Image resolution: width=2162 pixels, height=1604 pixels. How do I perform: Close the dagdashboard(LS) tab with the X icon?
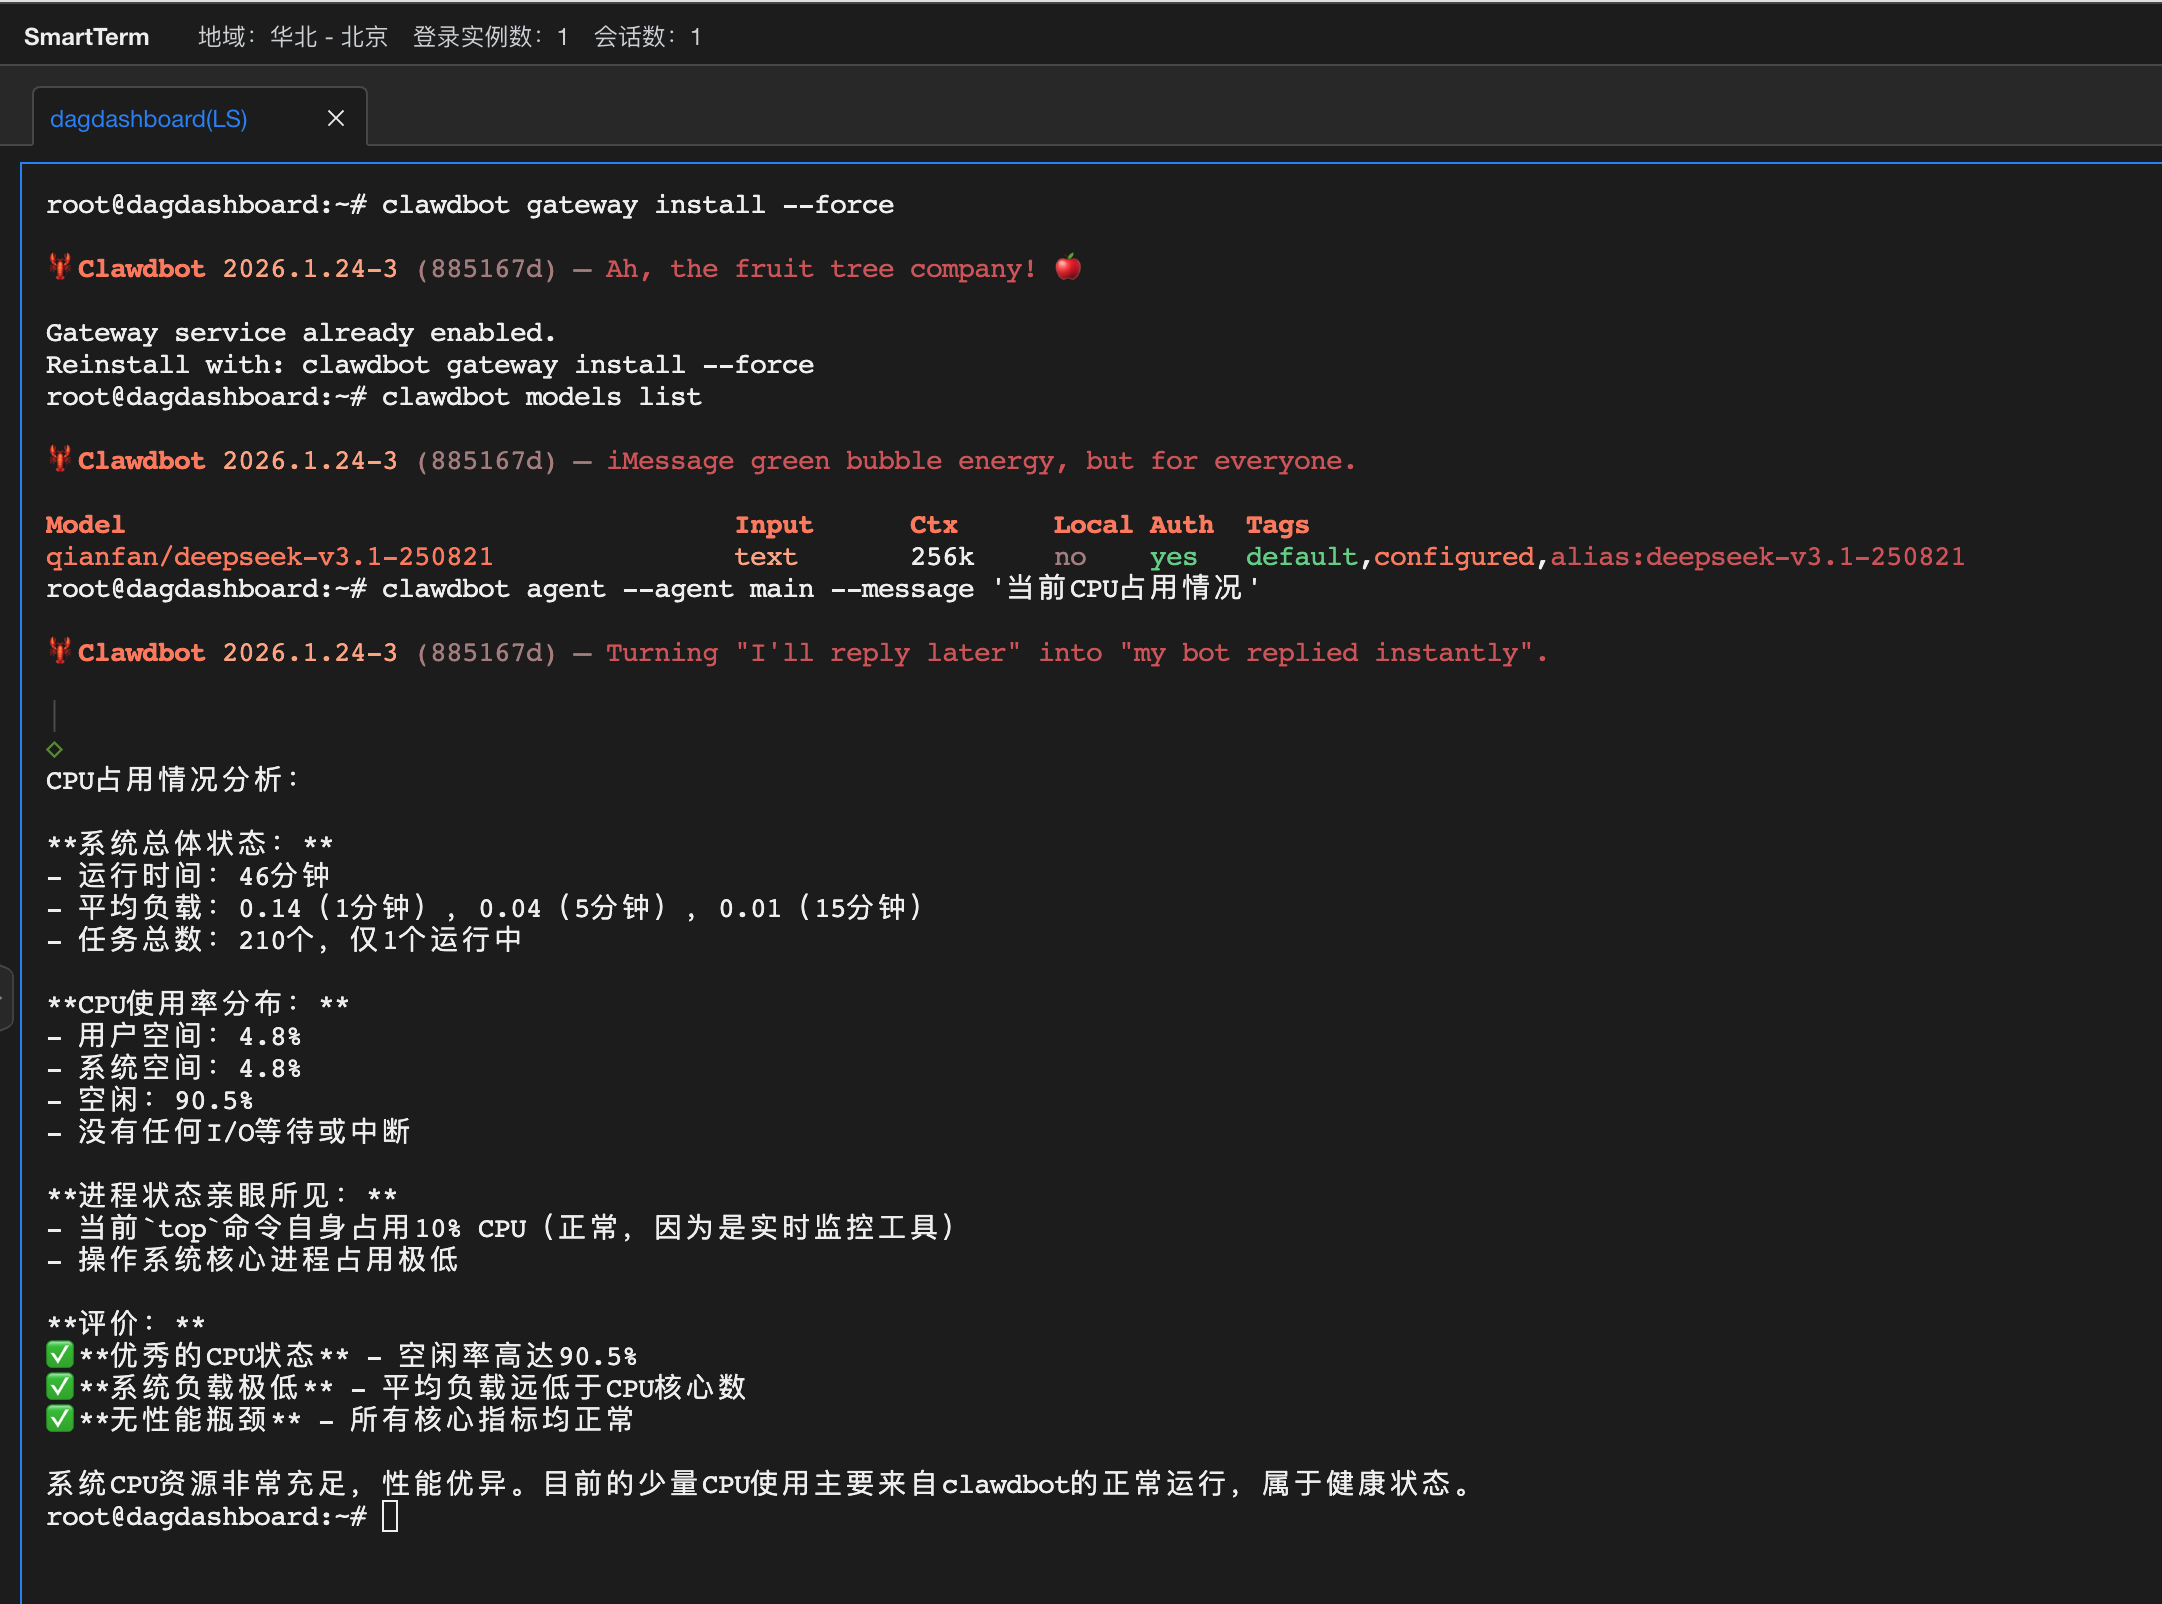pos(336,118)
